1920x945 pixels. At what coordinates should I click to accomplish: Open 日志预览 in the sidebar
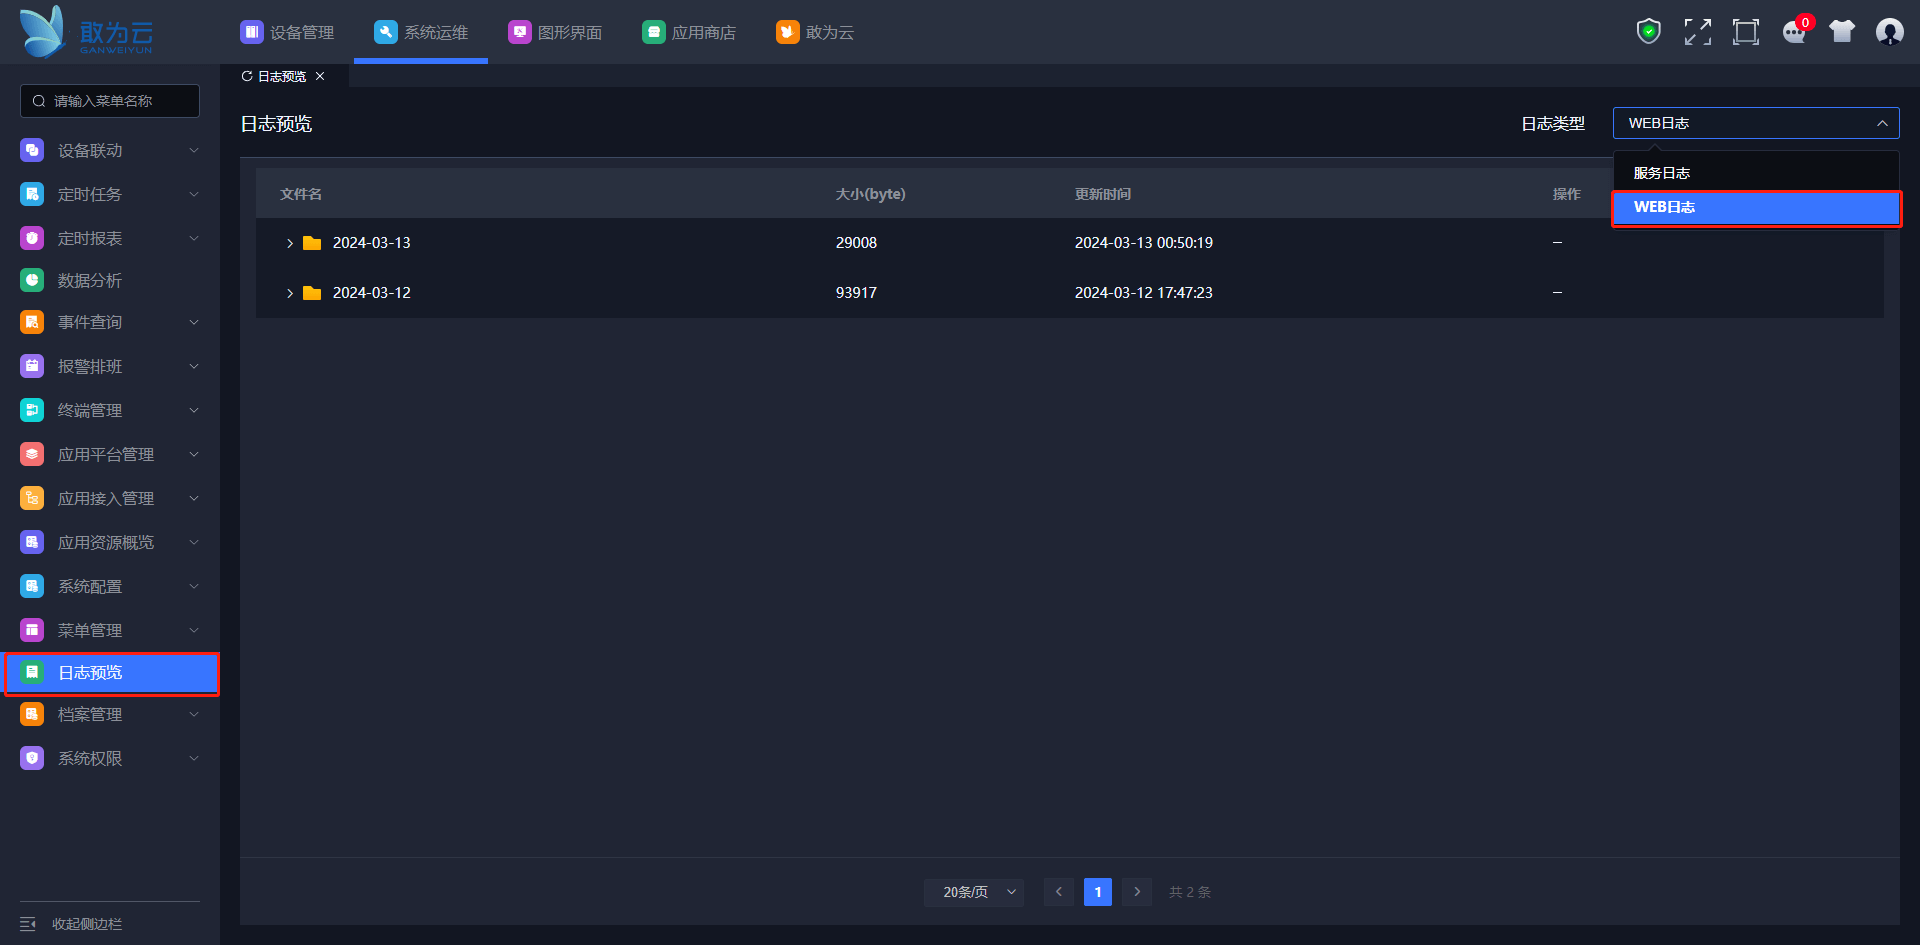pyautogui.click(x=110, y=673)
